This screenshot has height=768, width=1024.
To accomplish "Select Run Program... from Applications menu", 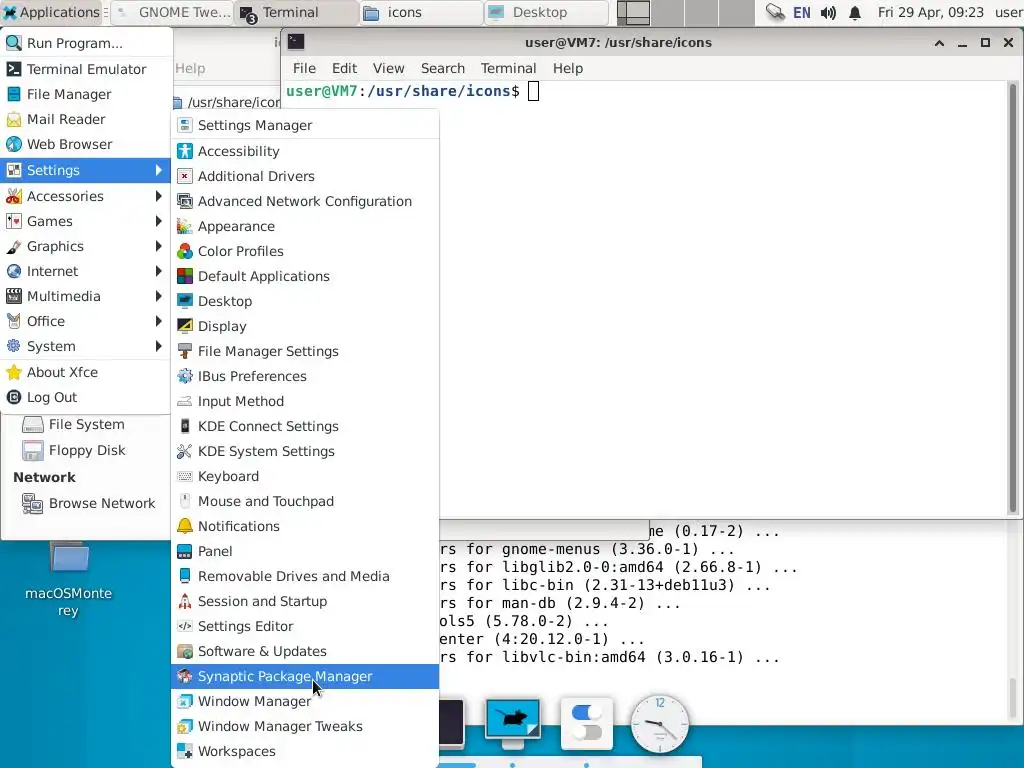I will coord(86,43).
